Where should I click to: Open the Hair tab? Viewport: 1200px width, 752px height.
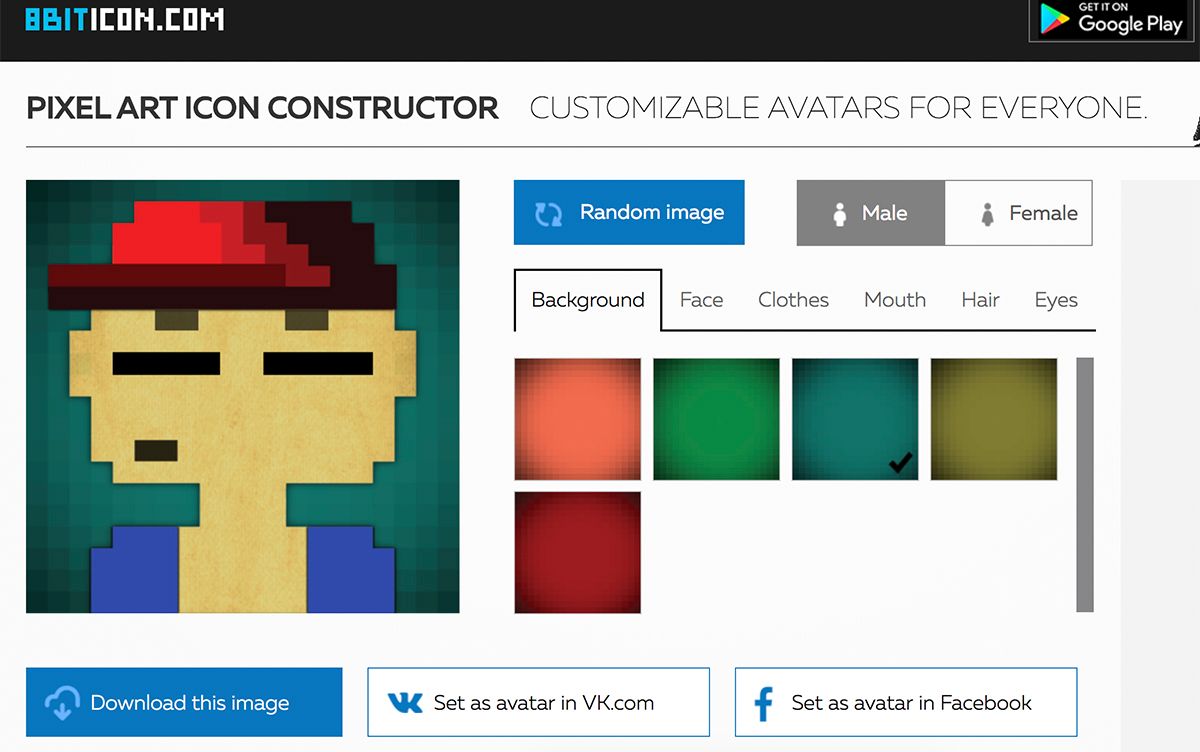point(980,300)
